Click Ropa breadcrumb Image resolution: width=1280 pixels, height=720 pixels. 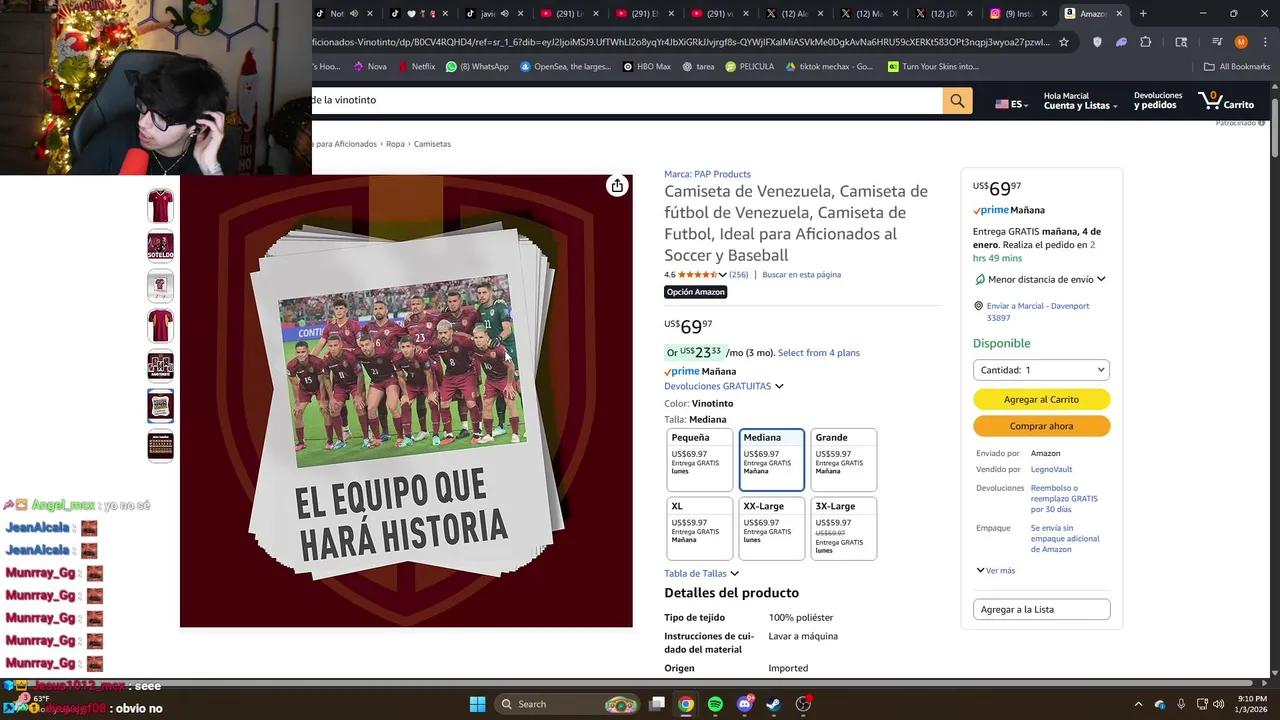395,144
